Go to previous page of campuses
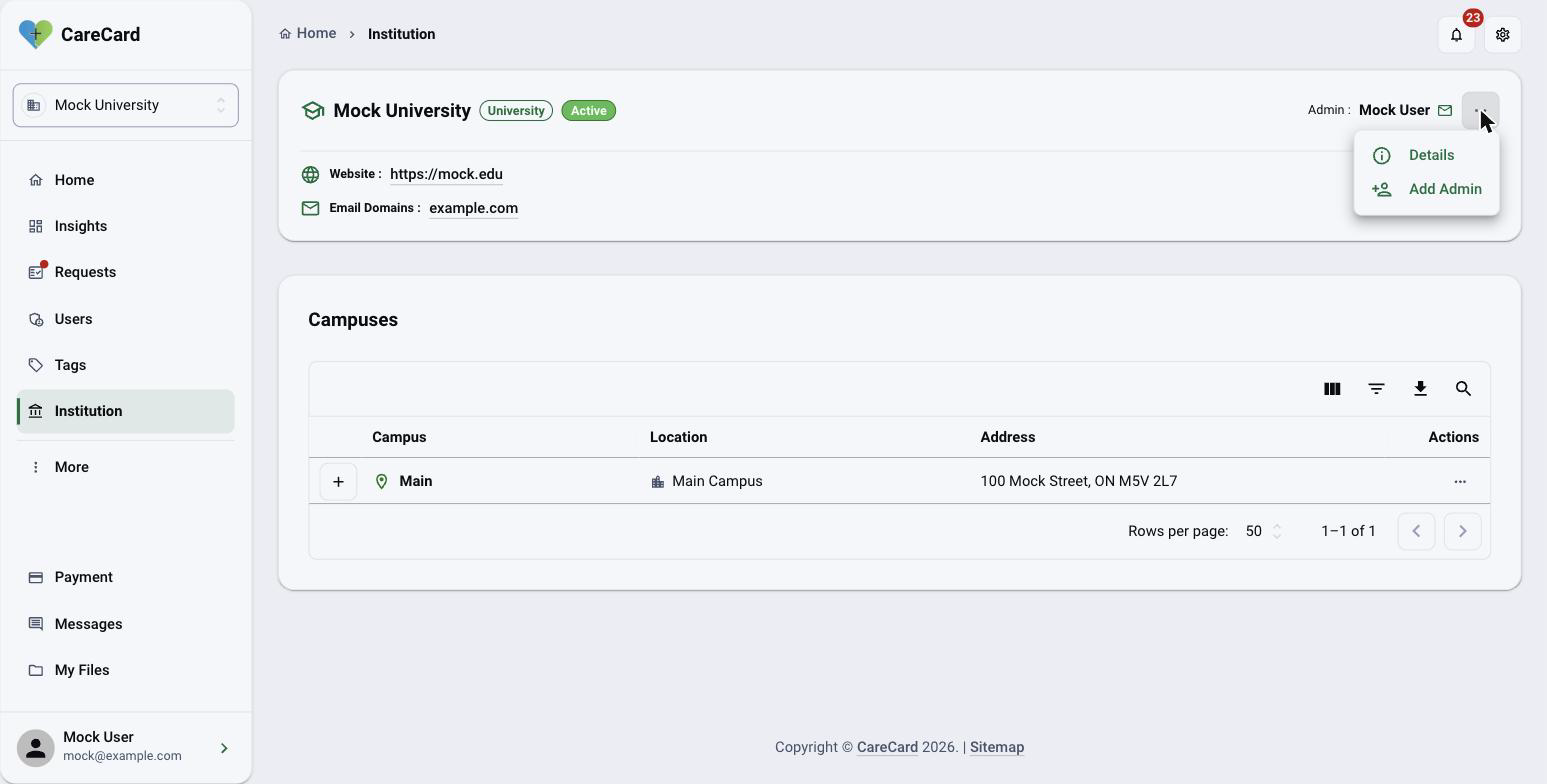1547x784 pixels. (x=1416, y=531)
